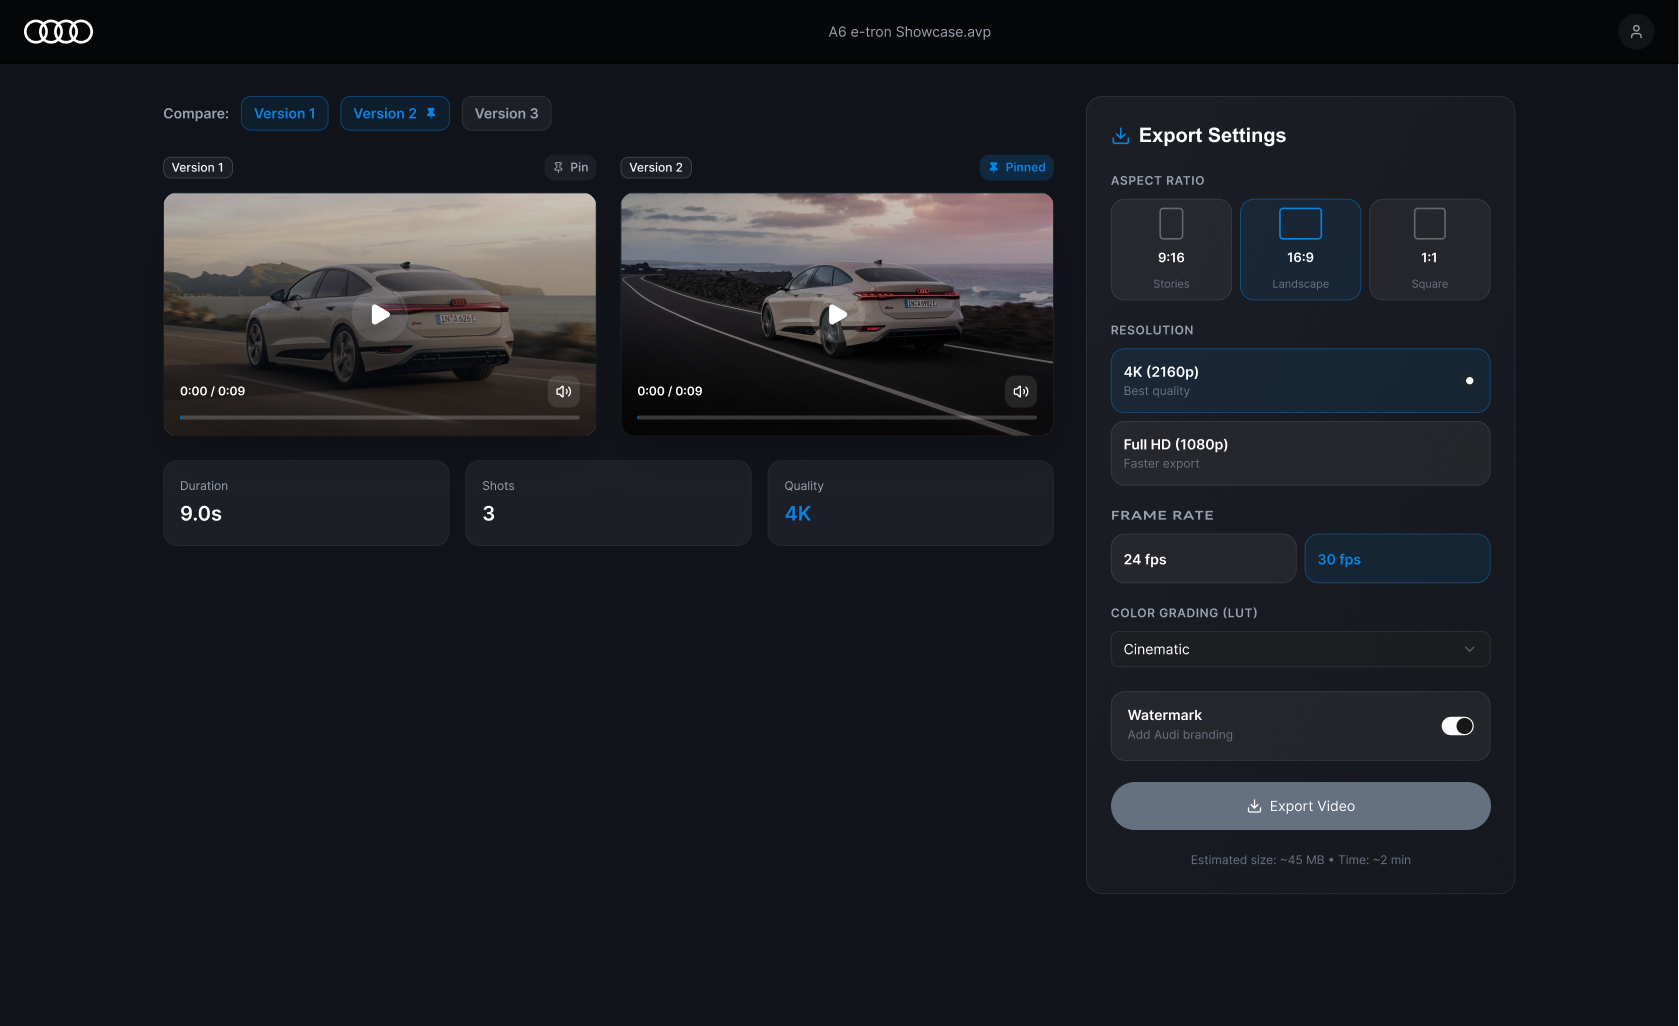Click the A6 e-tron Showcase.avp title
This screenshot has height=1026, width=1679.
(x=909, y=32)
